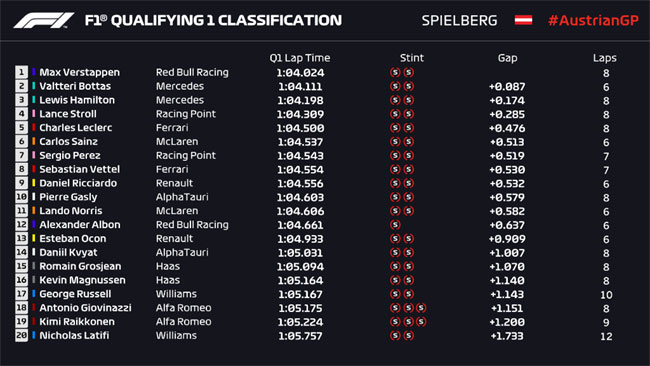Click the SPIELBERG location label
Screen dimensions: 650x366
[x=459, y=20]
